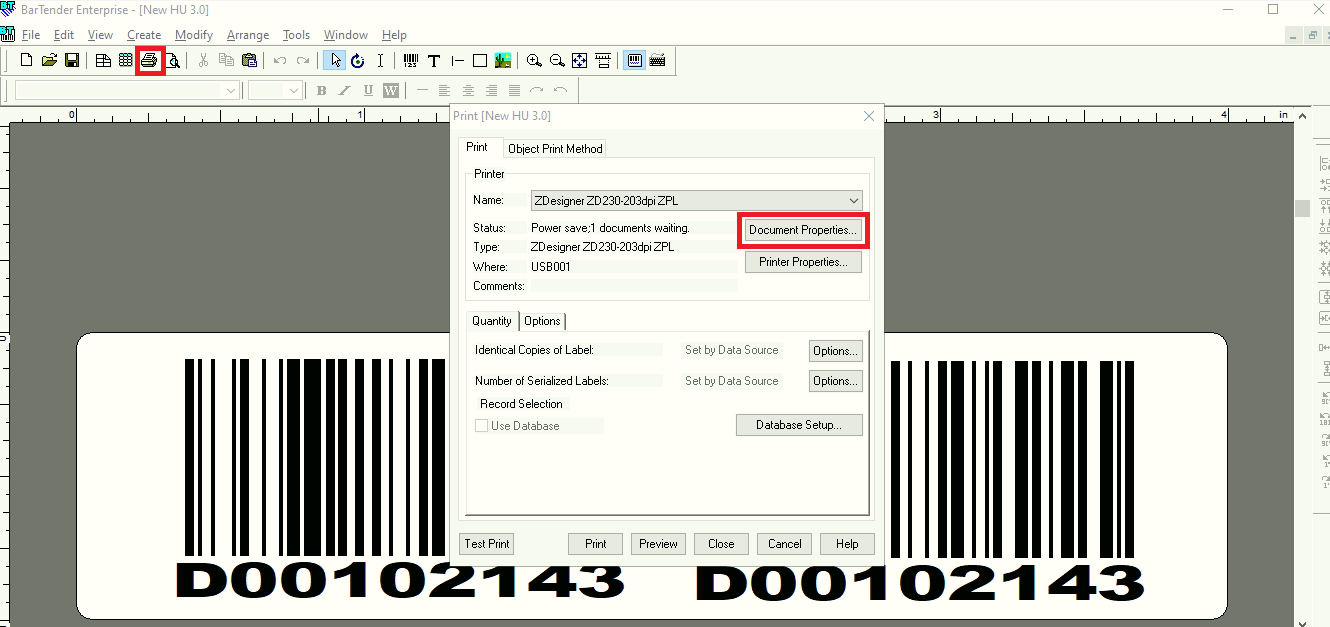Screen dimensions: 1330x627
Task: Align text center
Action: [x=468, y=91]
